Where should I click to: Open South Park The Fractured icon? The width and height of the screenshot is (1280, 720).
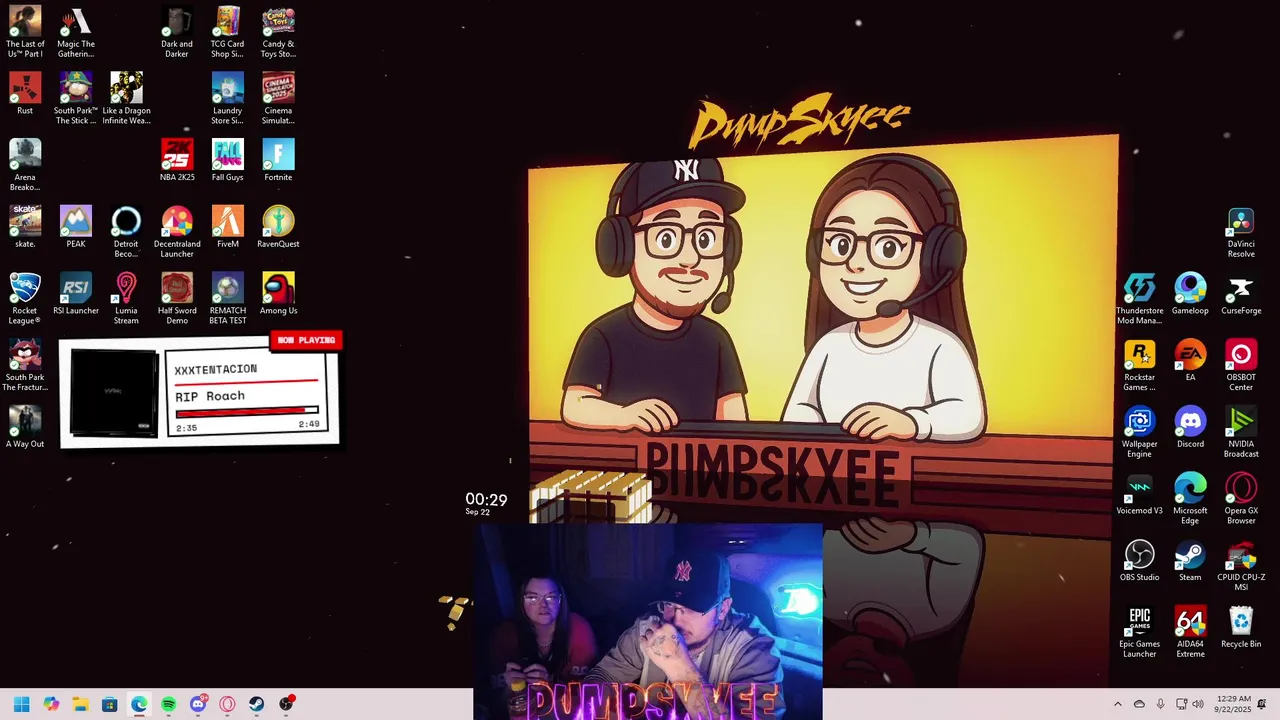25,365
